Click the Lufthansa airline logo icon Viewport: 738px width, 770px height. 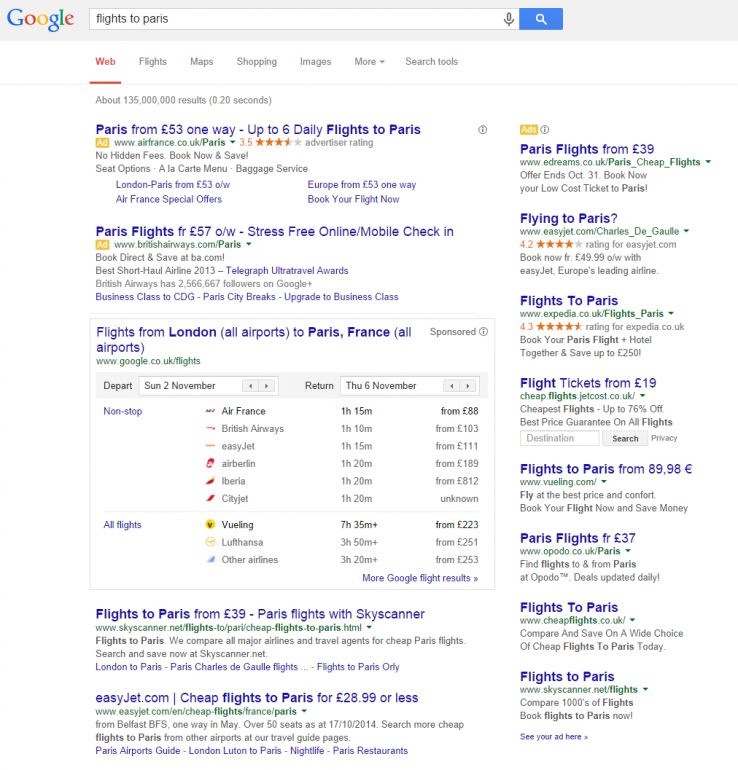(210, 542)
